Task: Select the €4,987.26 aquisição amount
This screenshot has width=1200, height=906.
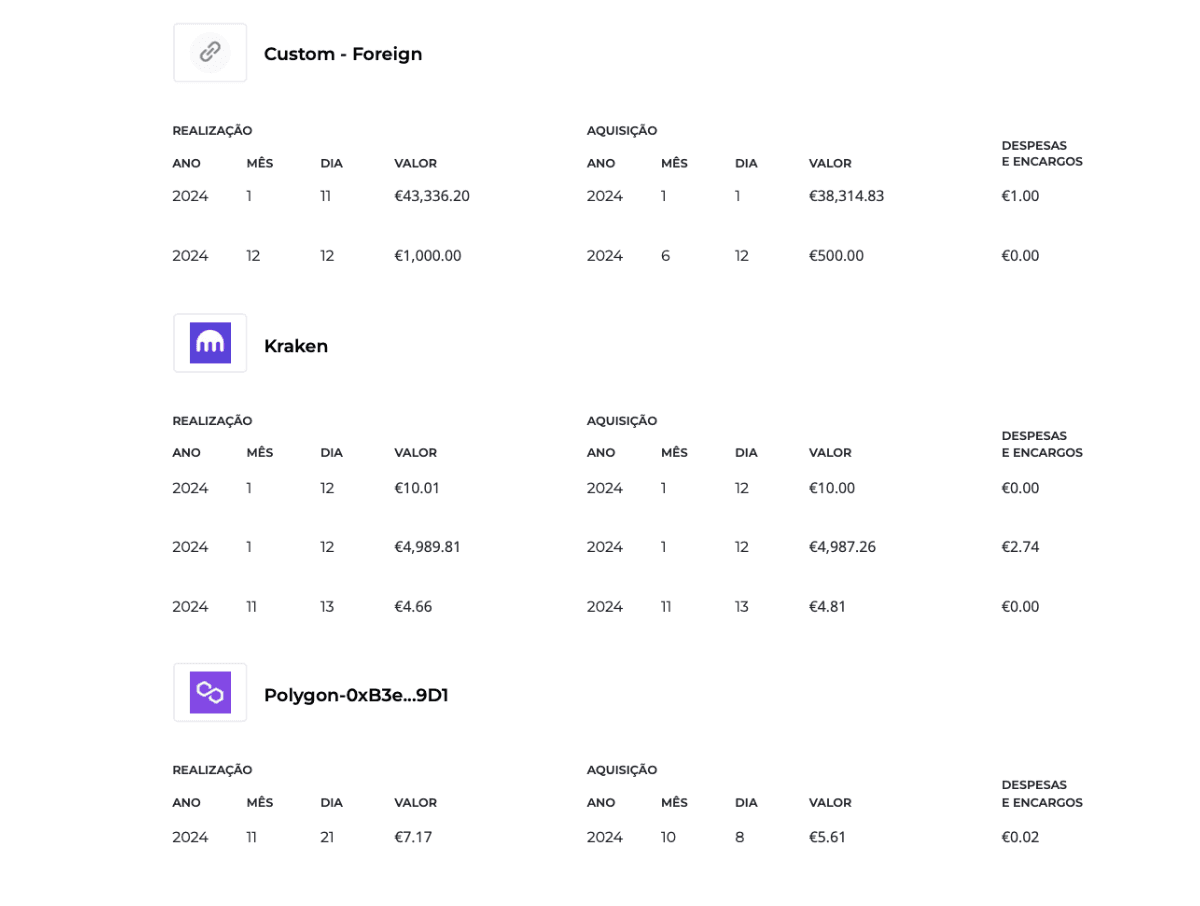Action: [842, 547]
